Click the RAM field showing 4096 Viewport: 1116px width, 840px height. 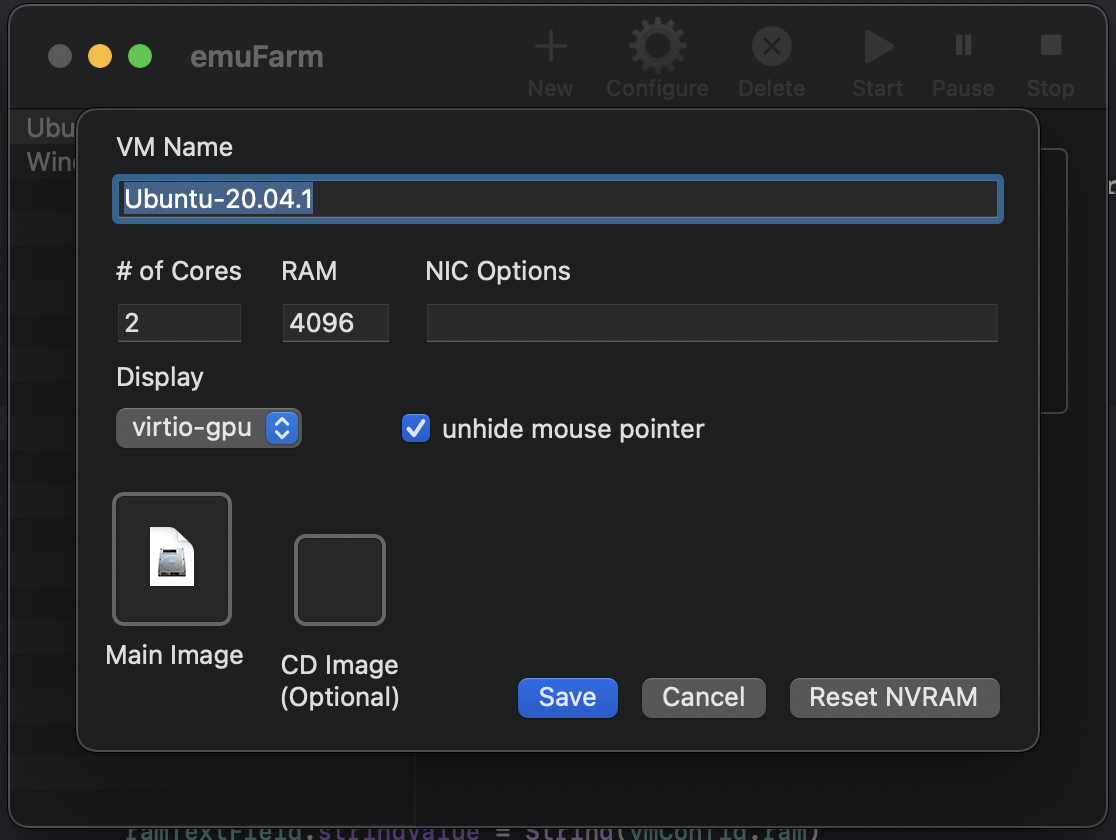click(335, 324)
